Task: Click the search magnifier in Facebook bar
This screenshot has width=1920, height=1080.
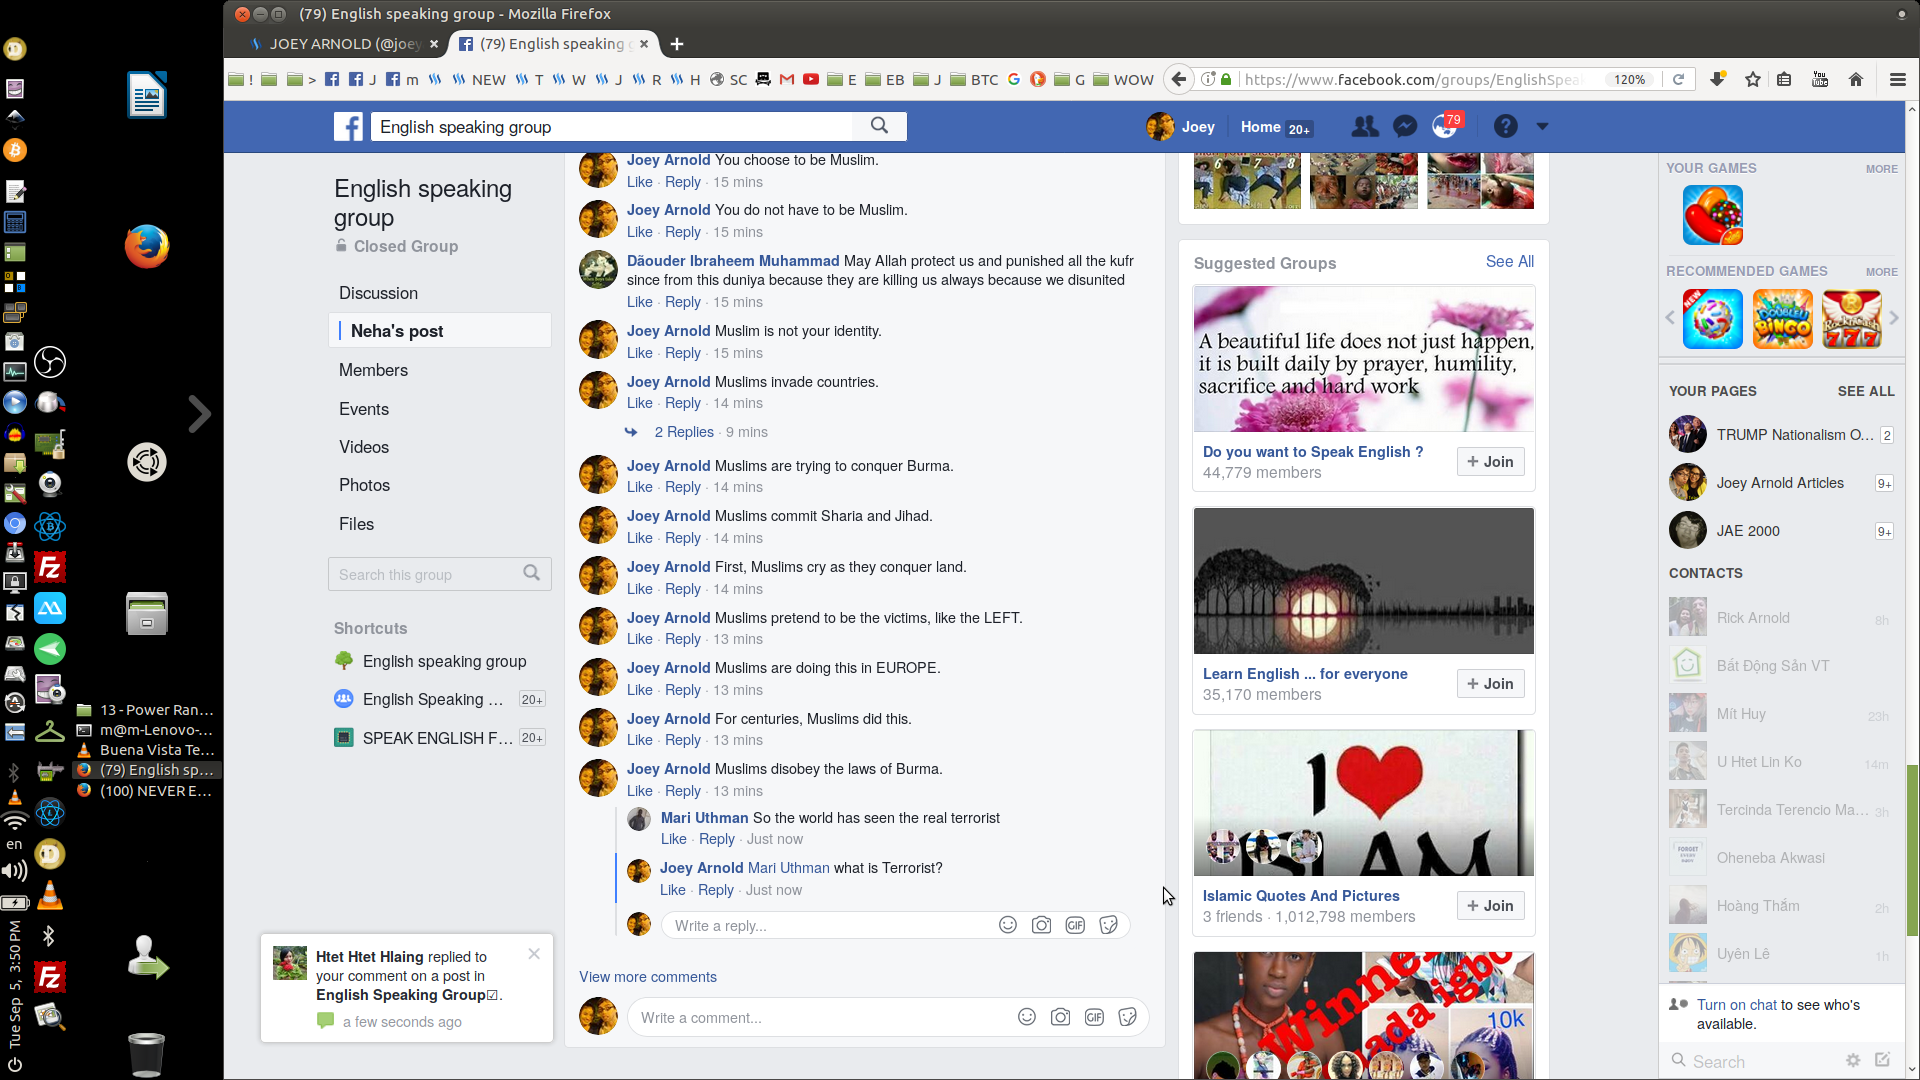Action: click(879, 126)
